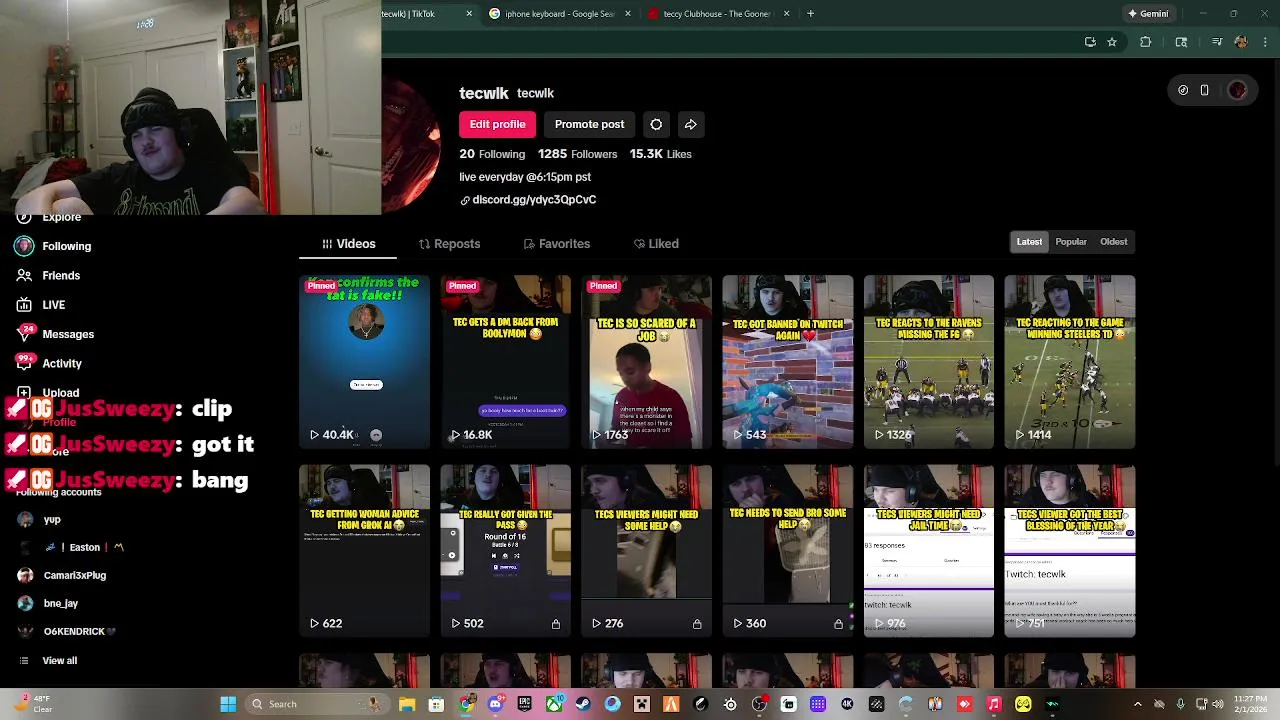
Task: Open Discord from the taskbar
Action: (495, 704)
